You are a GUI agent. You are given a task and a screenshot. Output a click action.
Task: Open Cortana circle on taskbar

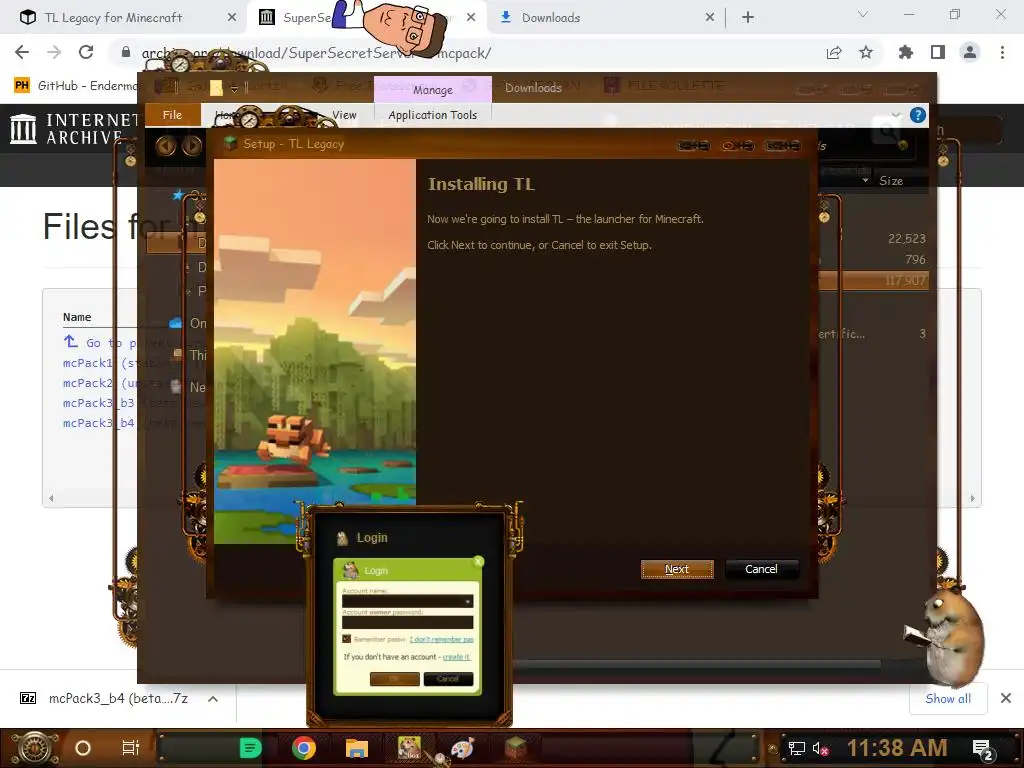[83, 748]
